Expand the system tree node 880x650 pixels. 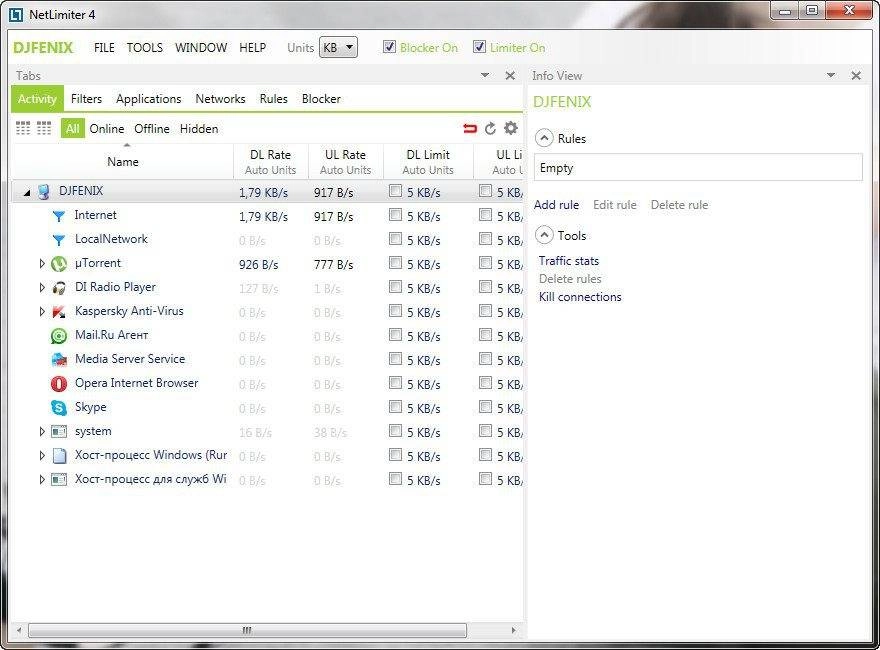[42, 432]
